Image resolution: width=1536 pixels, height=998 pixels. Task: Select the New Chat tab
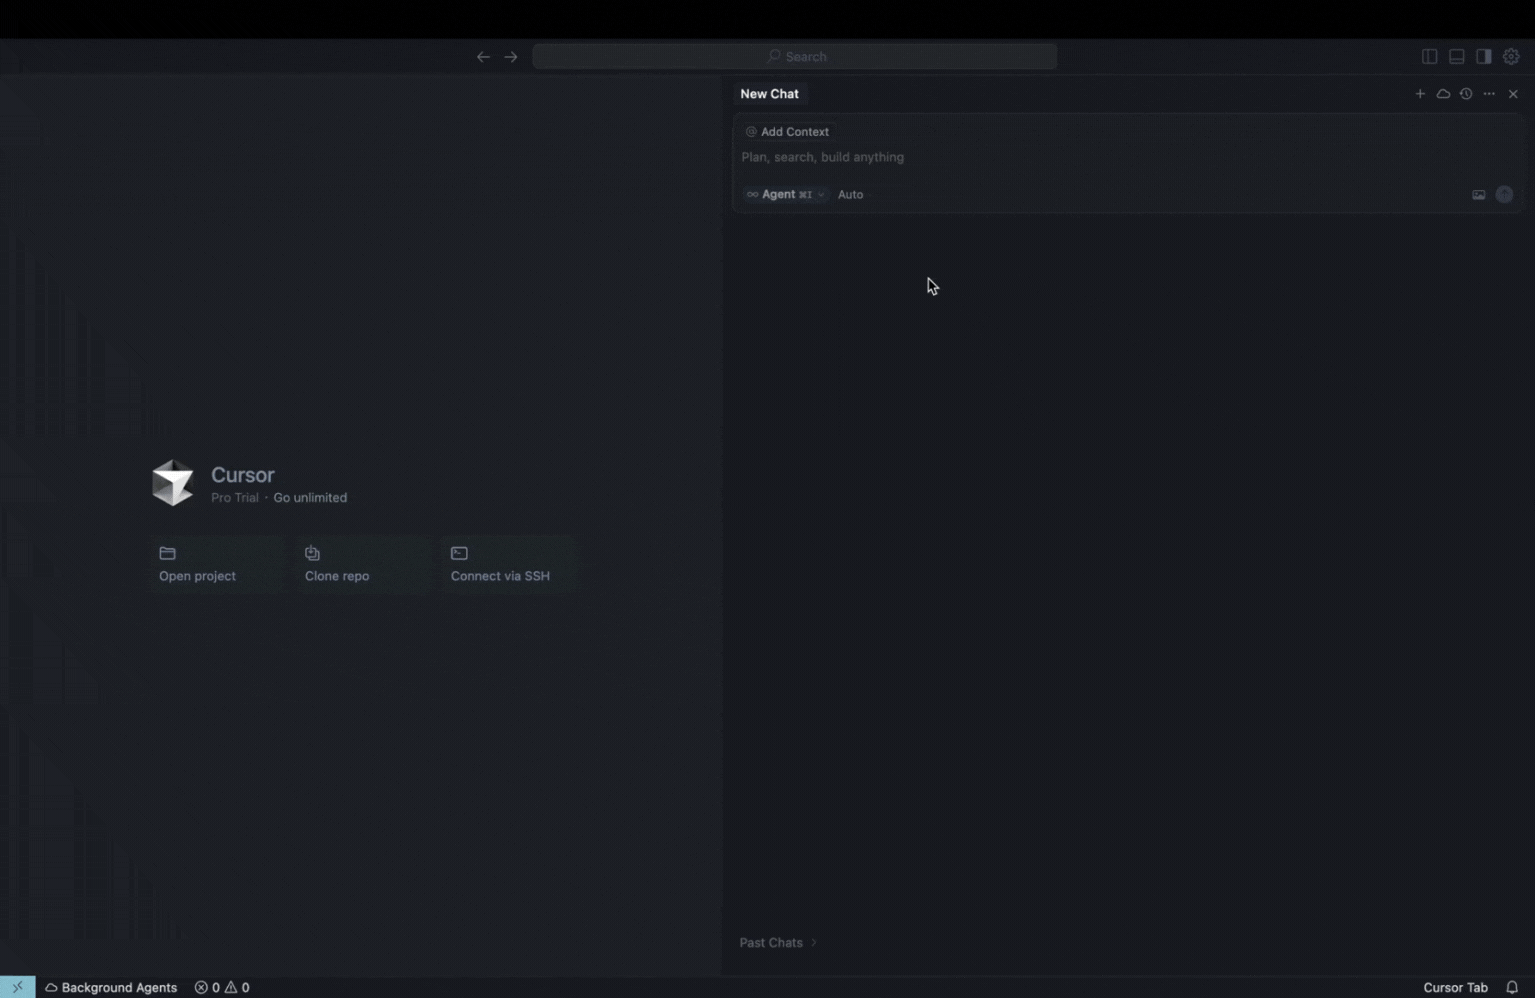click(769, 94)
